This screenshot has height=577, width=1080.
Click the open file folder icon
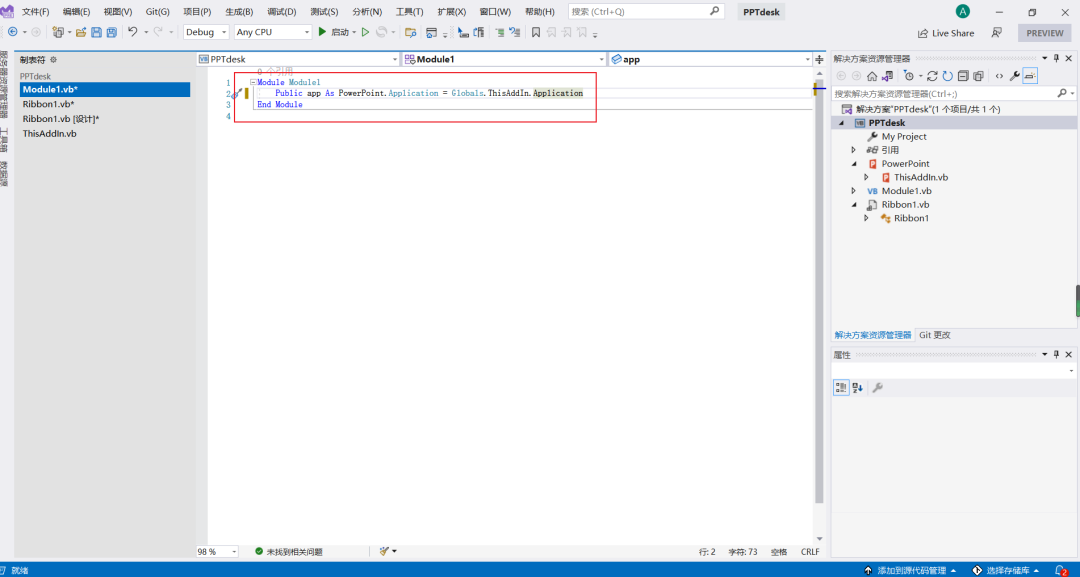tap(81, 32)
